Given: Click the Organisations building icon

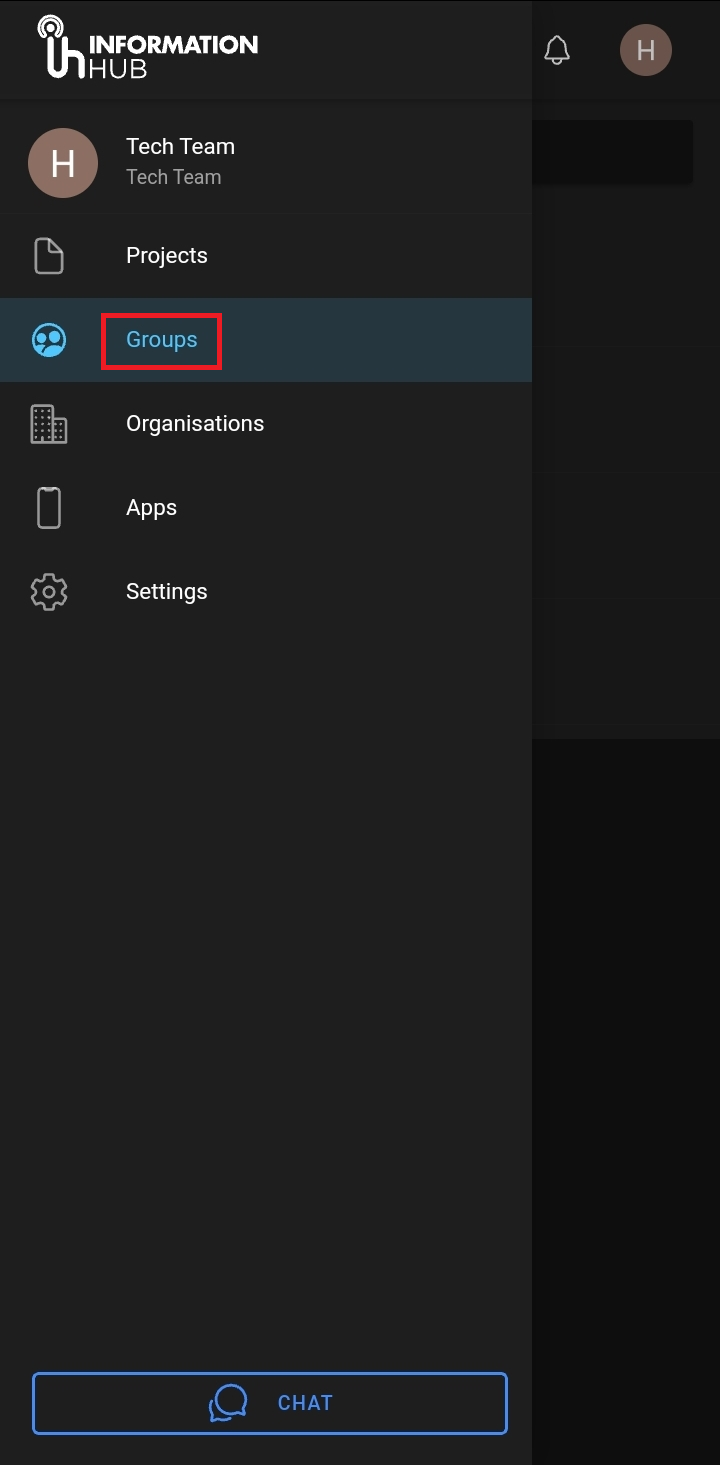Looking at the screenshot, I should (x=49, y=424).
